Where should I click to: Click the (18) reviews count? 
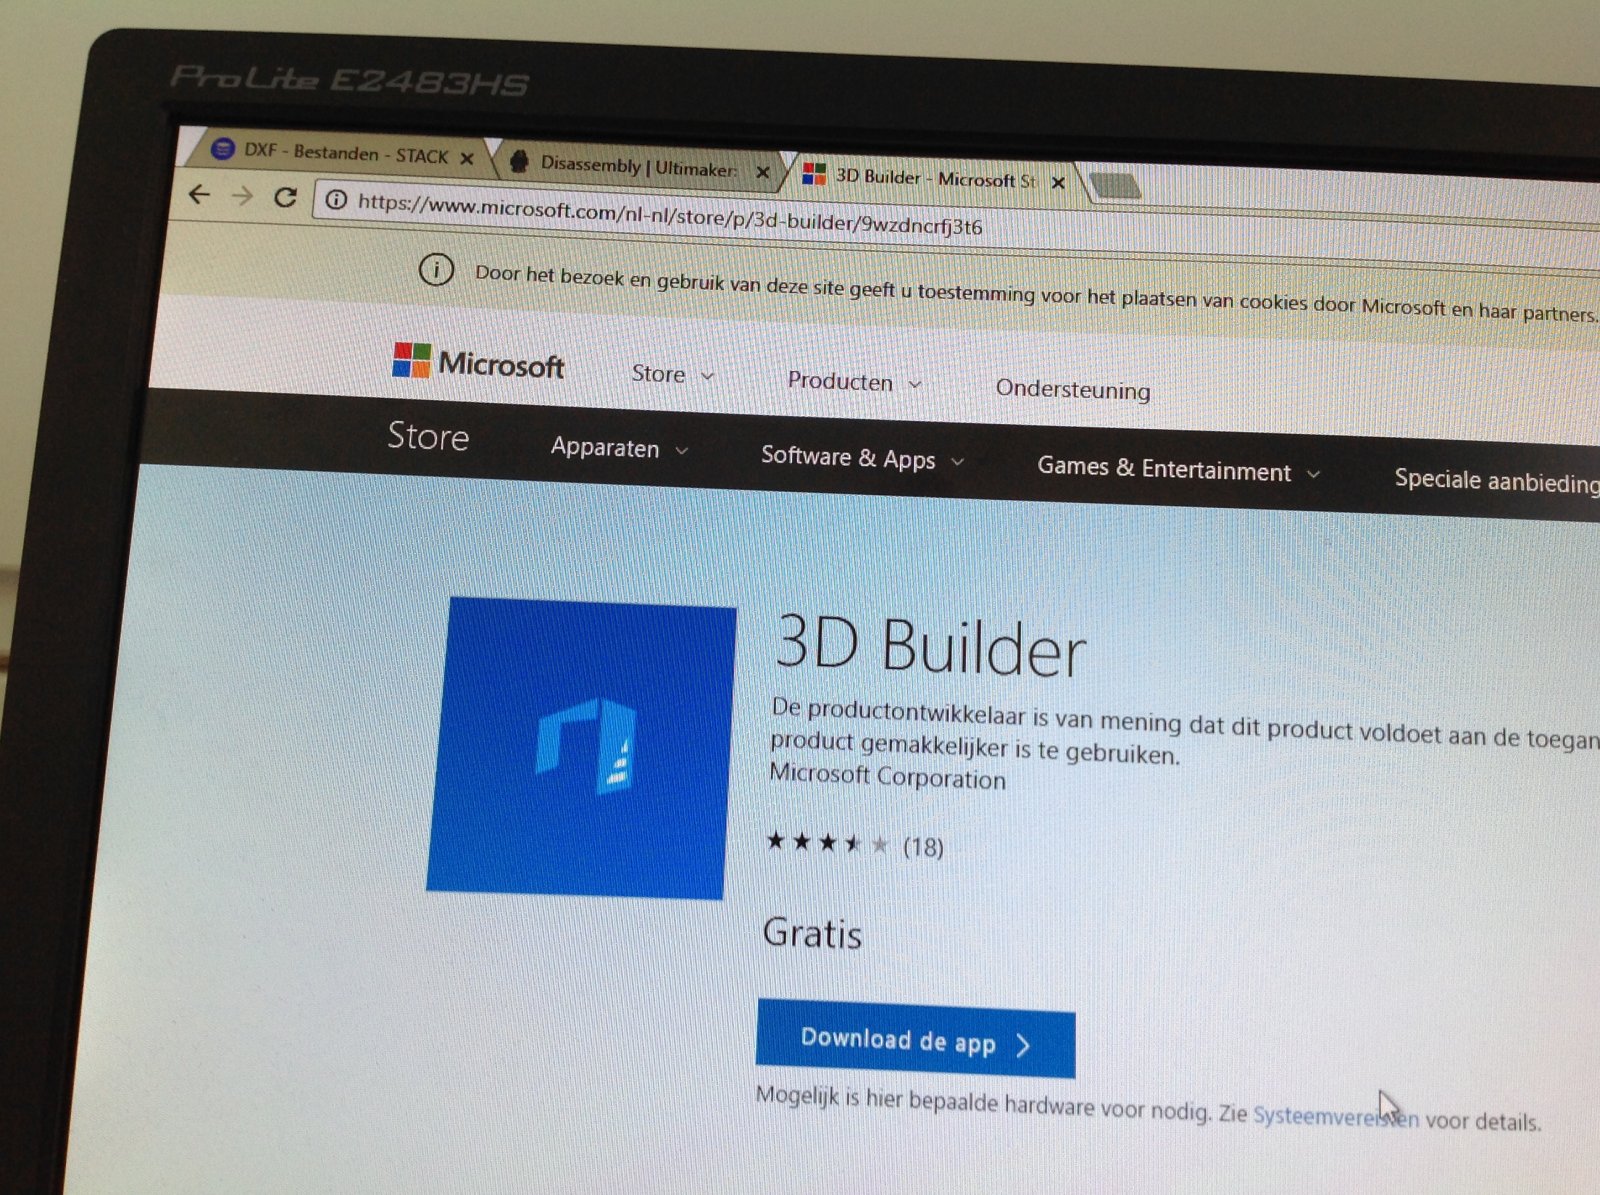[923, 847]
